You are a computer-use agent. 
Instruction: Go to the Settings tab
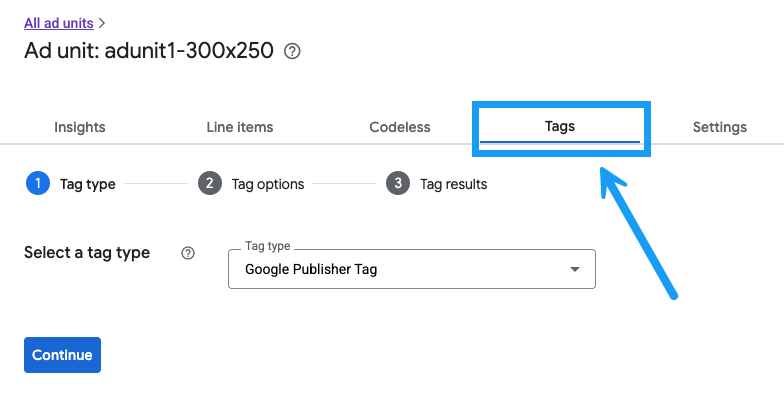tap(720, 127)
